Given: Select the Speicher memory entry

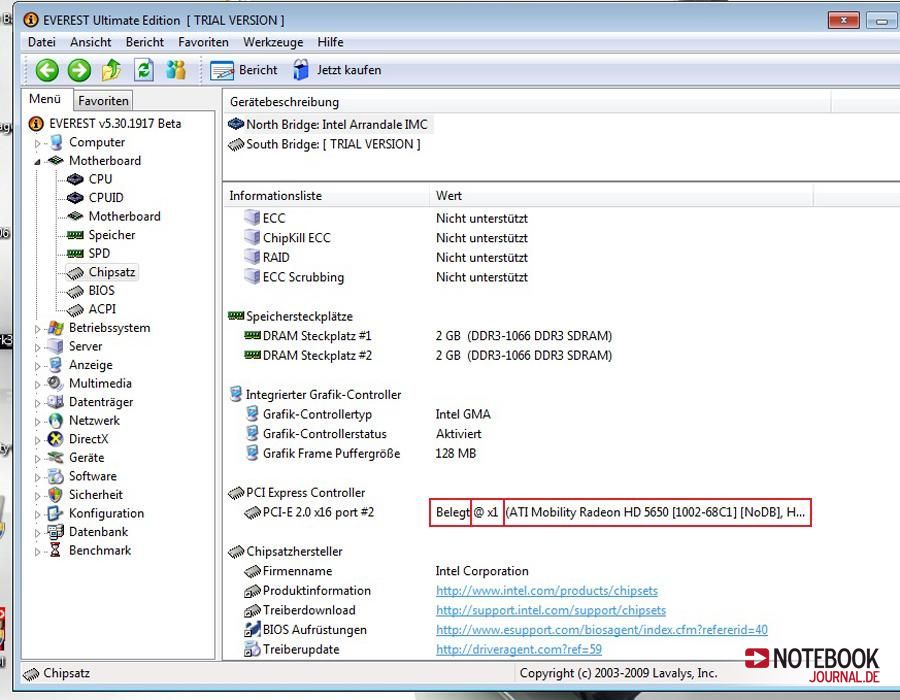Looking at the screenshot, I should tap(112, 235).
